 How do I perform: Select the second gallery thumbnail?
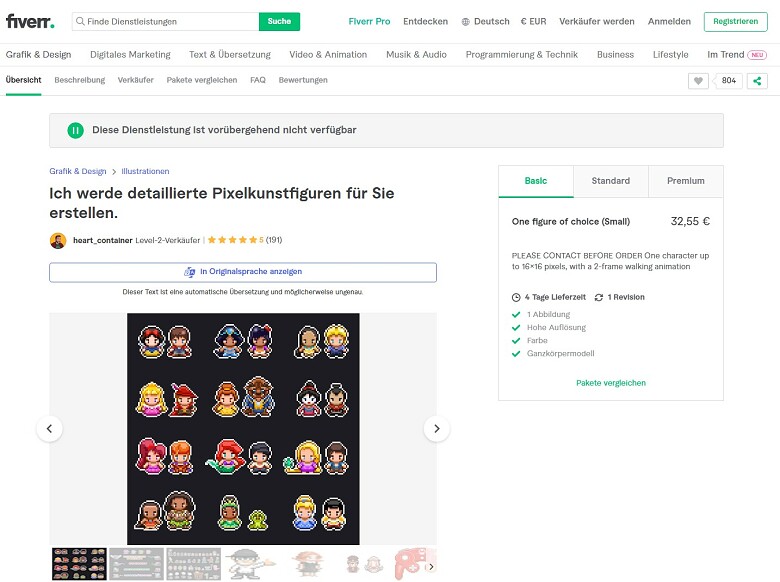pos(136,564)
